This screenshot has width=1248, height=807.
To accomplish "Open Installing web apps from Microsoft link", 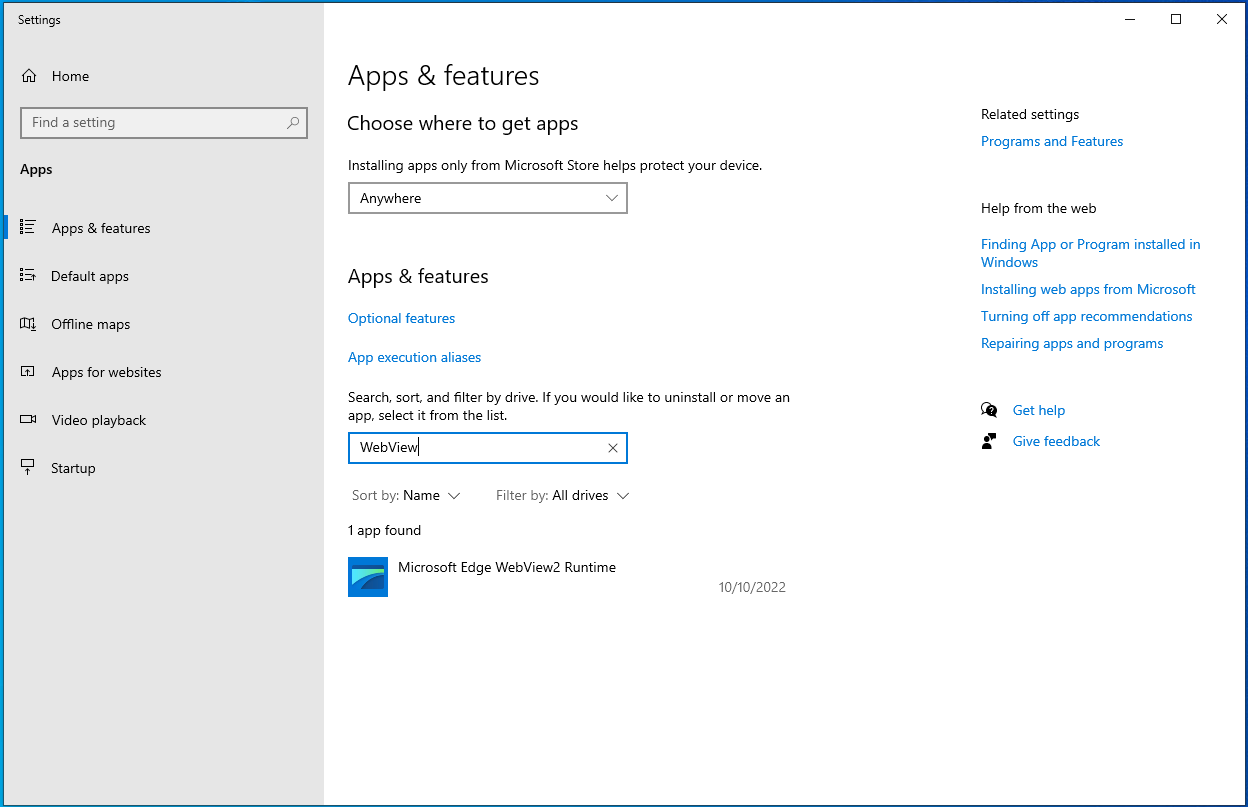I will click(x=1088, y=289).
